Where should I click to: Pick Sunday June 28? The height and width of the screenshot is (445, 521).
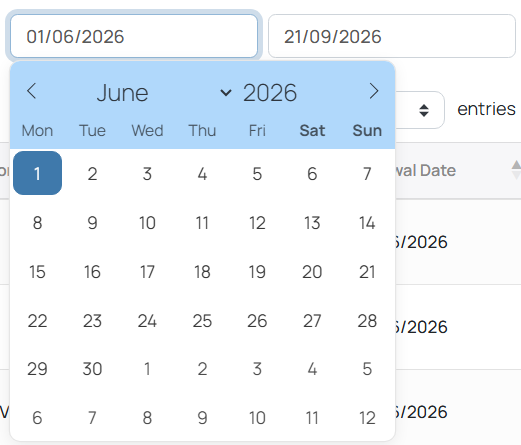pyautogui.click(x=367, y=321)
